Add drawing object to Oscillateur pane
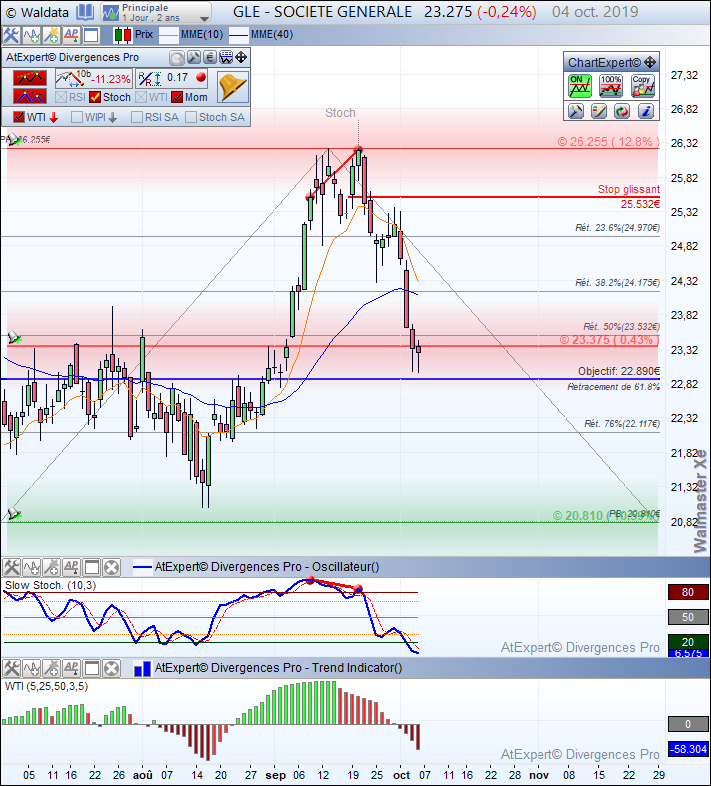This screenshot has width=711, height=786. coord(51,567)
